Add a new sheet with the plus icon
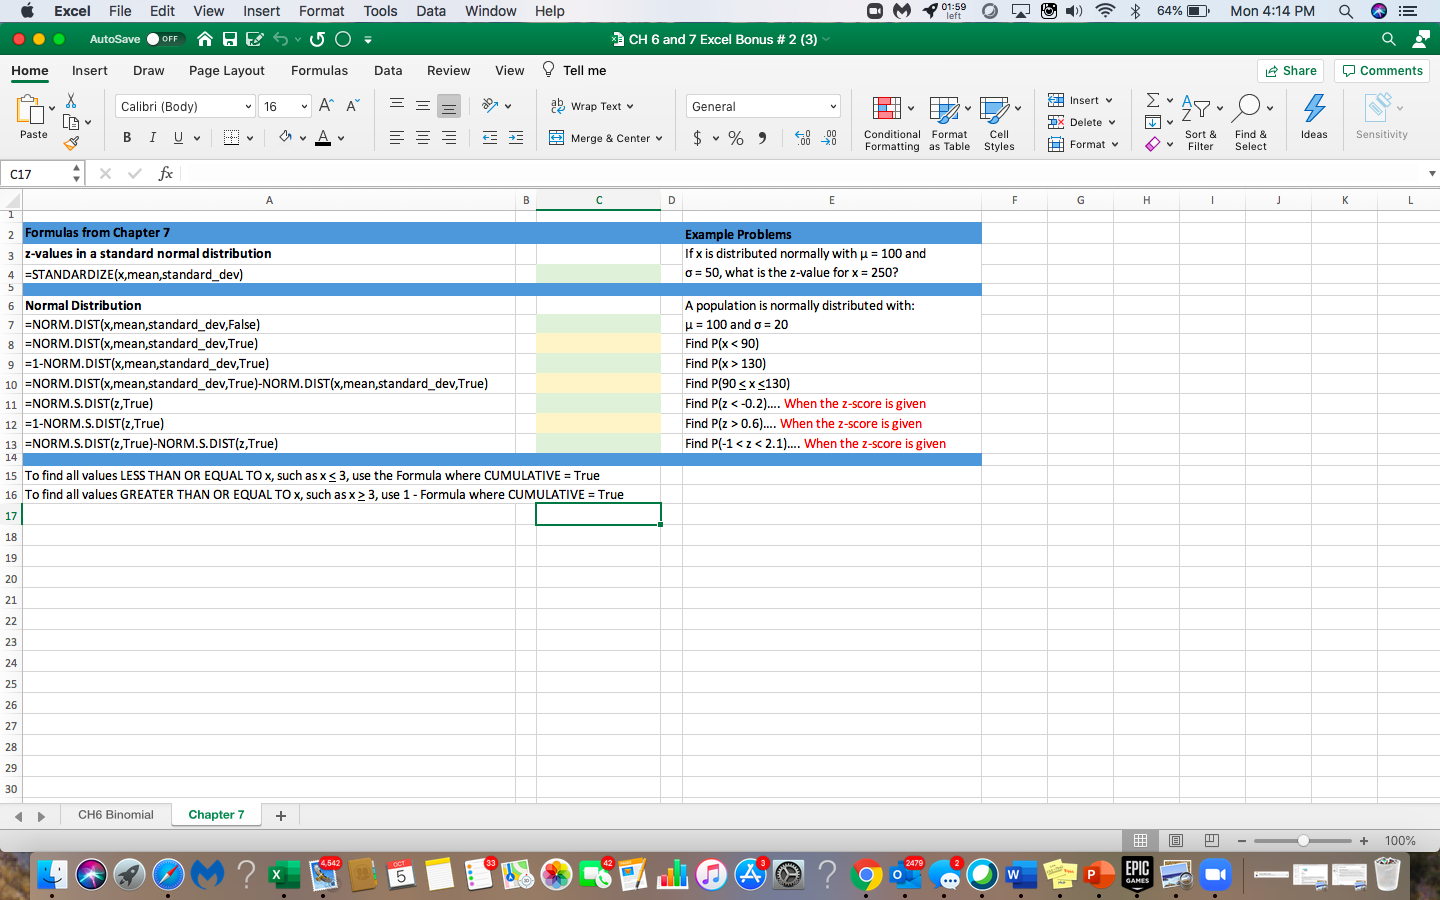 click(281, 816)
